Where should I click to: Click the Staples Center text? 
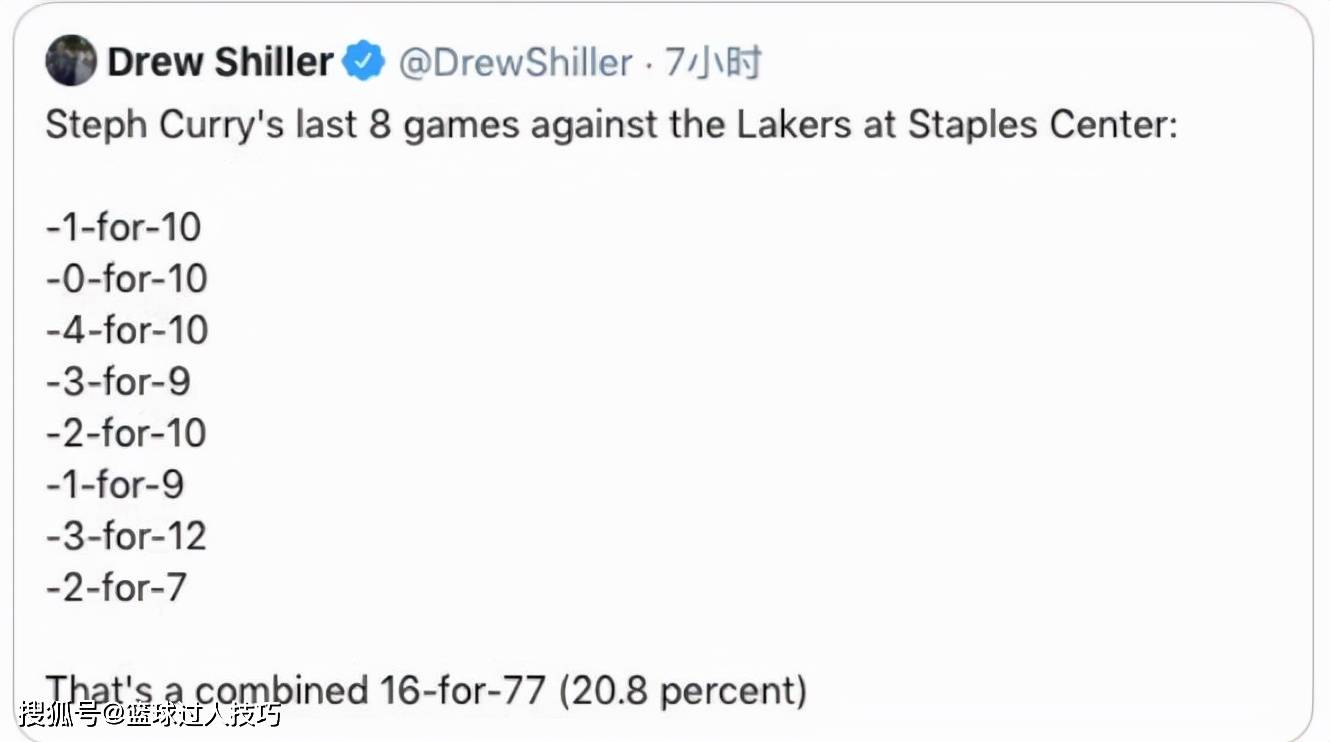click(x=1043, y=126)
